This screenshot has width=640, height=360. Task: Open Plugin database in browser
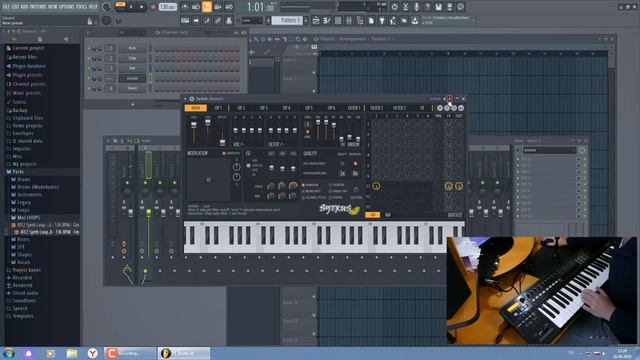click(29, 66)
